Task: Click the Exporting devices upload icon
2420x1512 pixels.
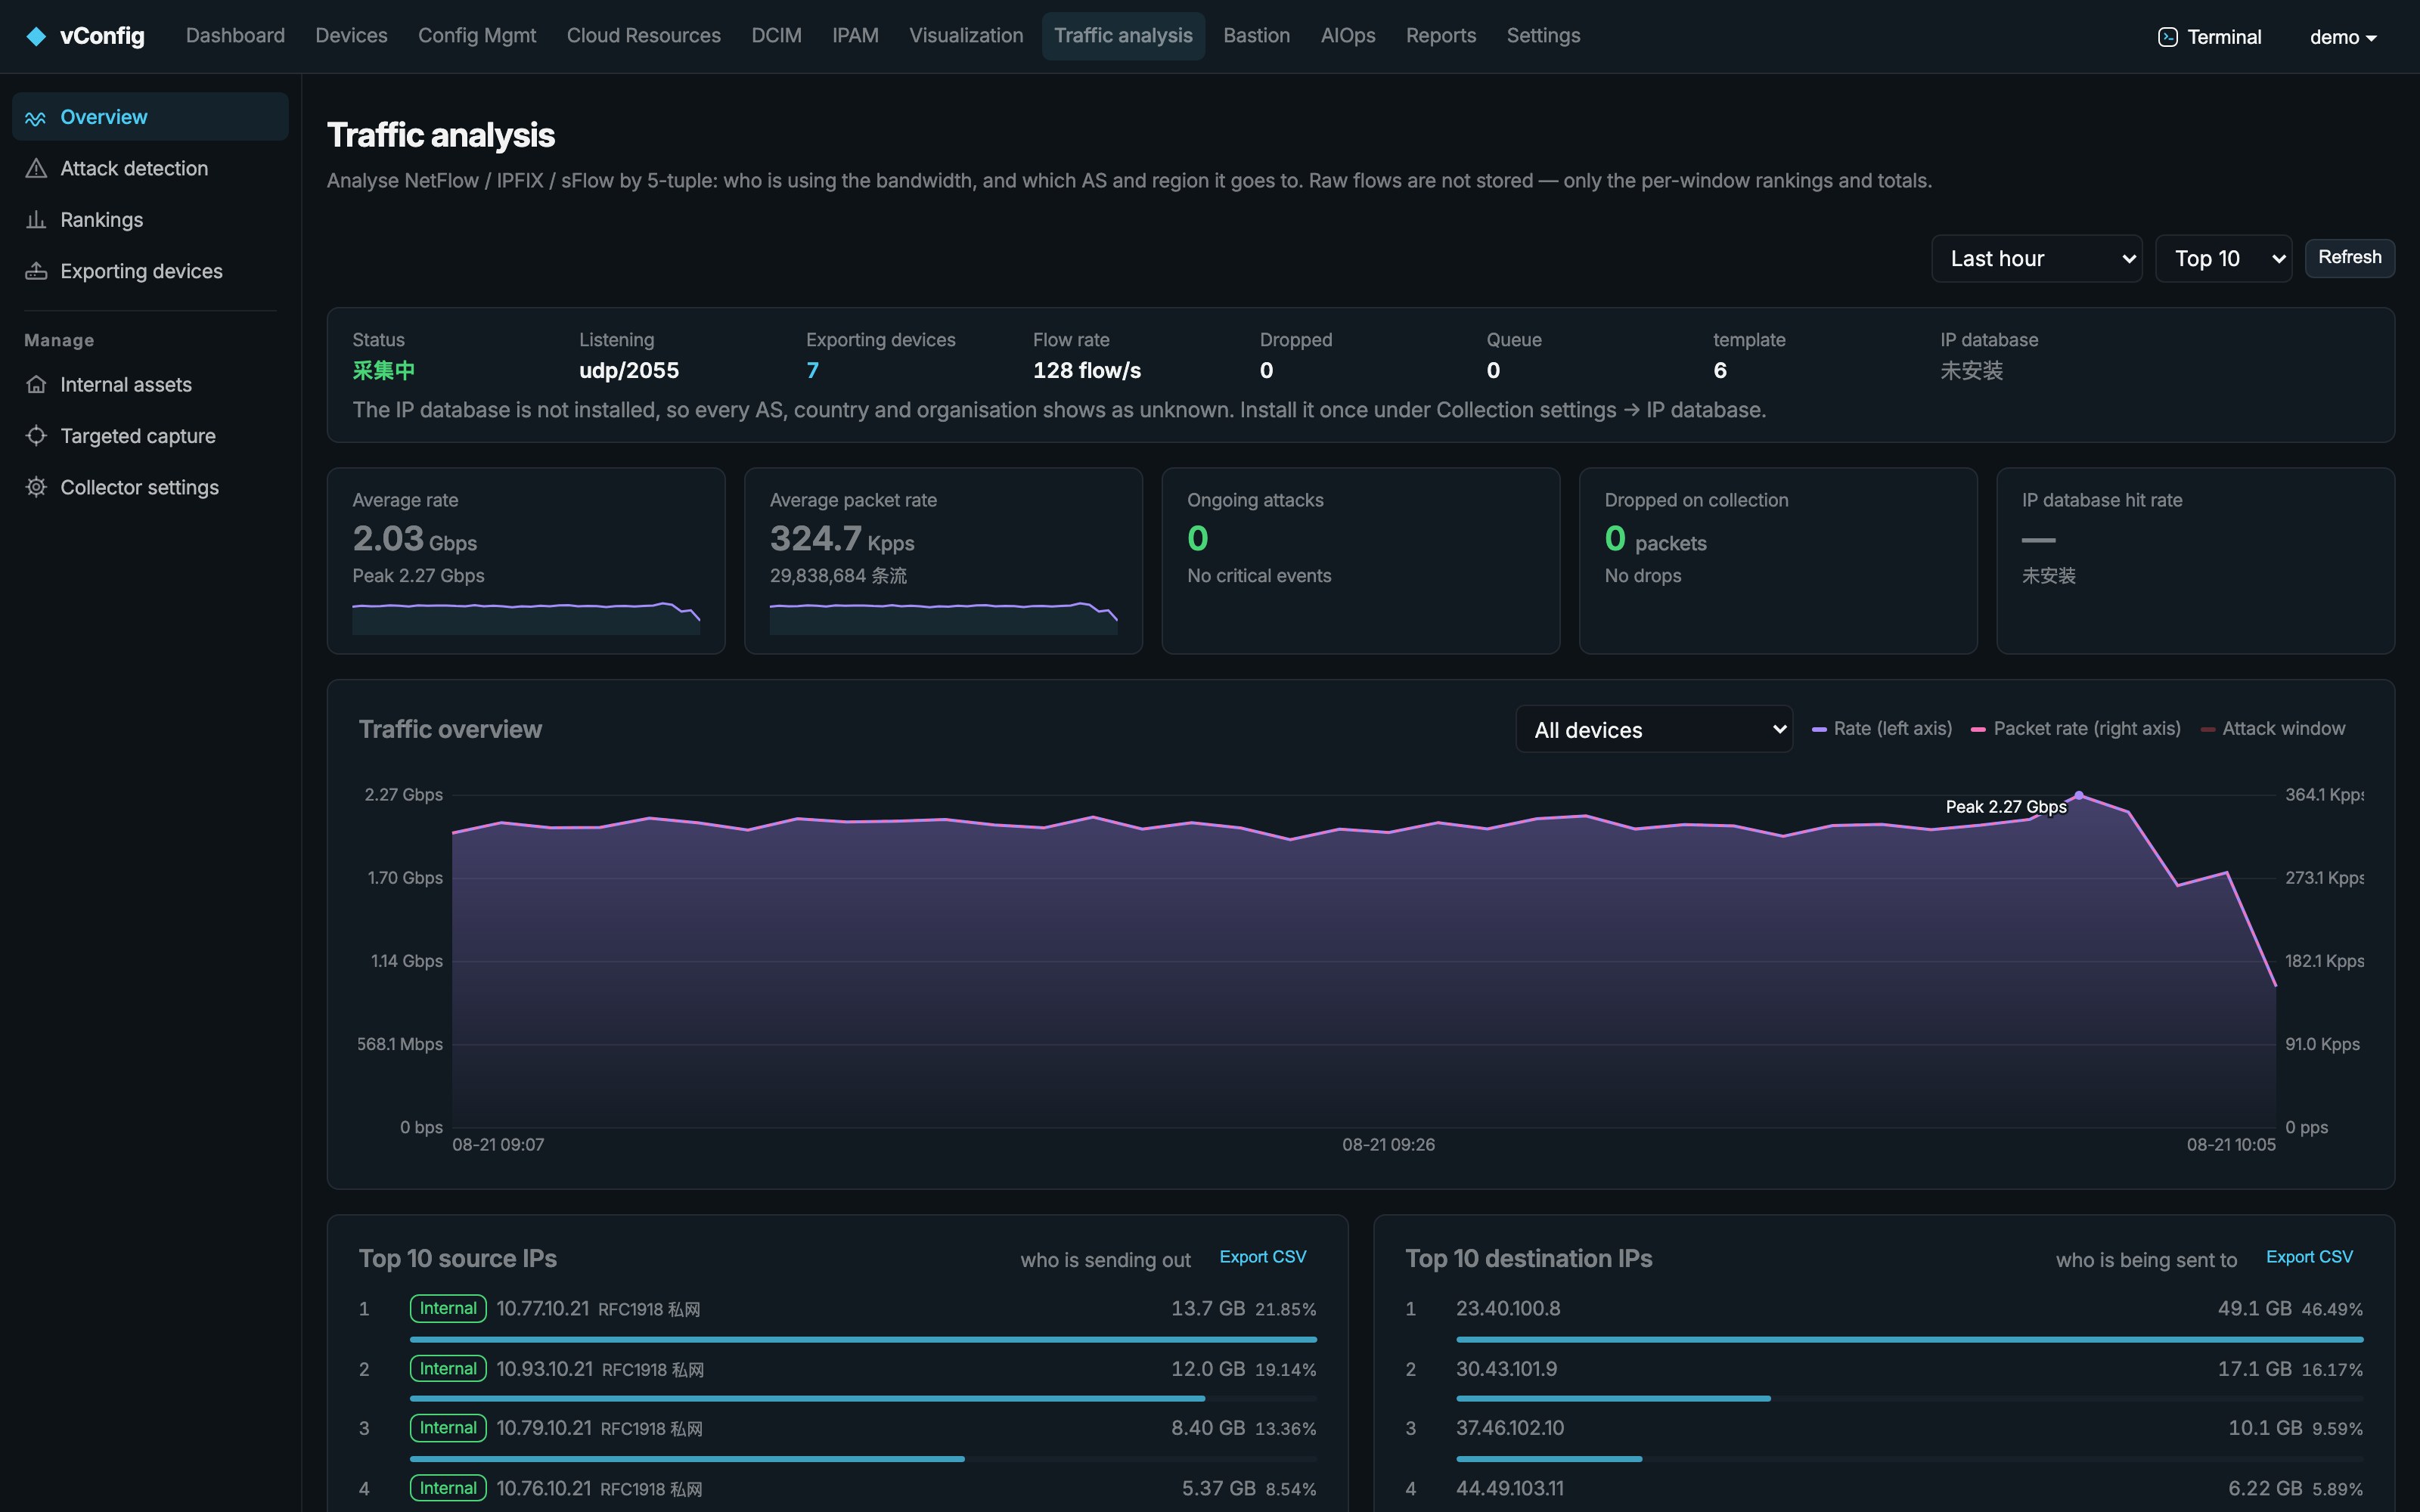Action: (x=36, y=271)
